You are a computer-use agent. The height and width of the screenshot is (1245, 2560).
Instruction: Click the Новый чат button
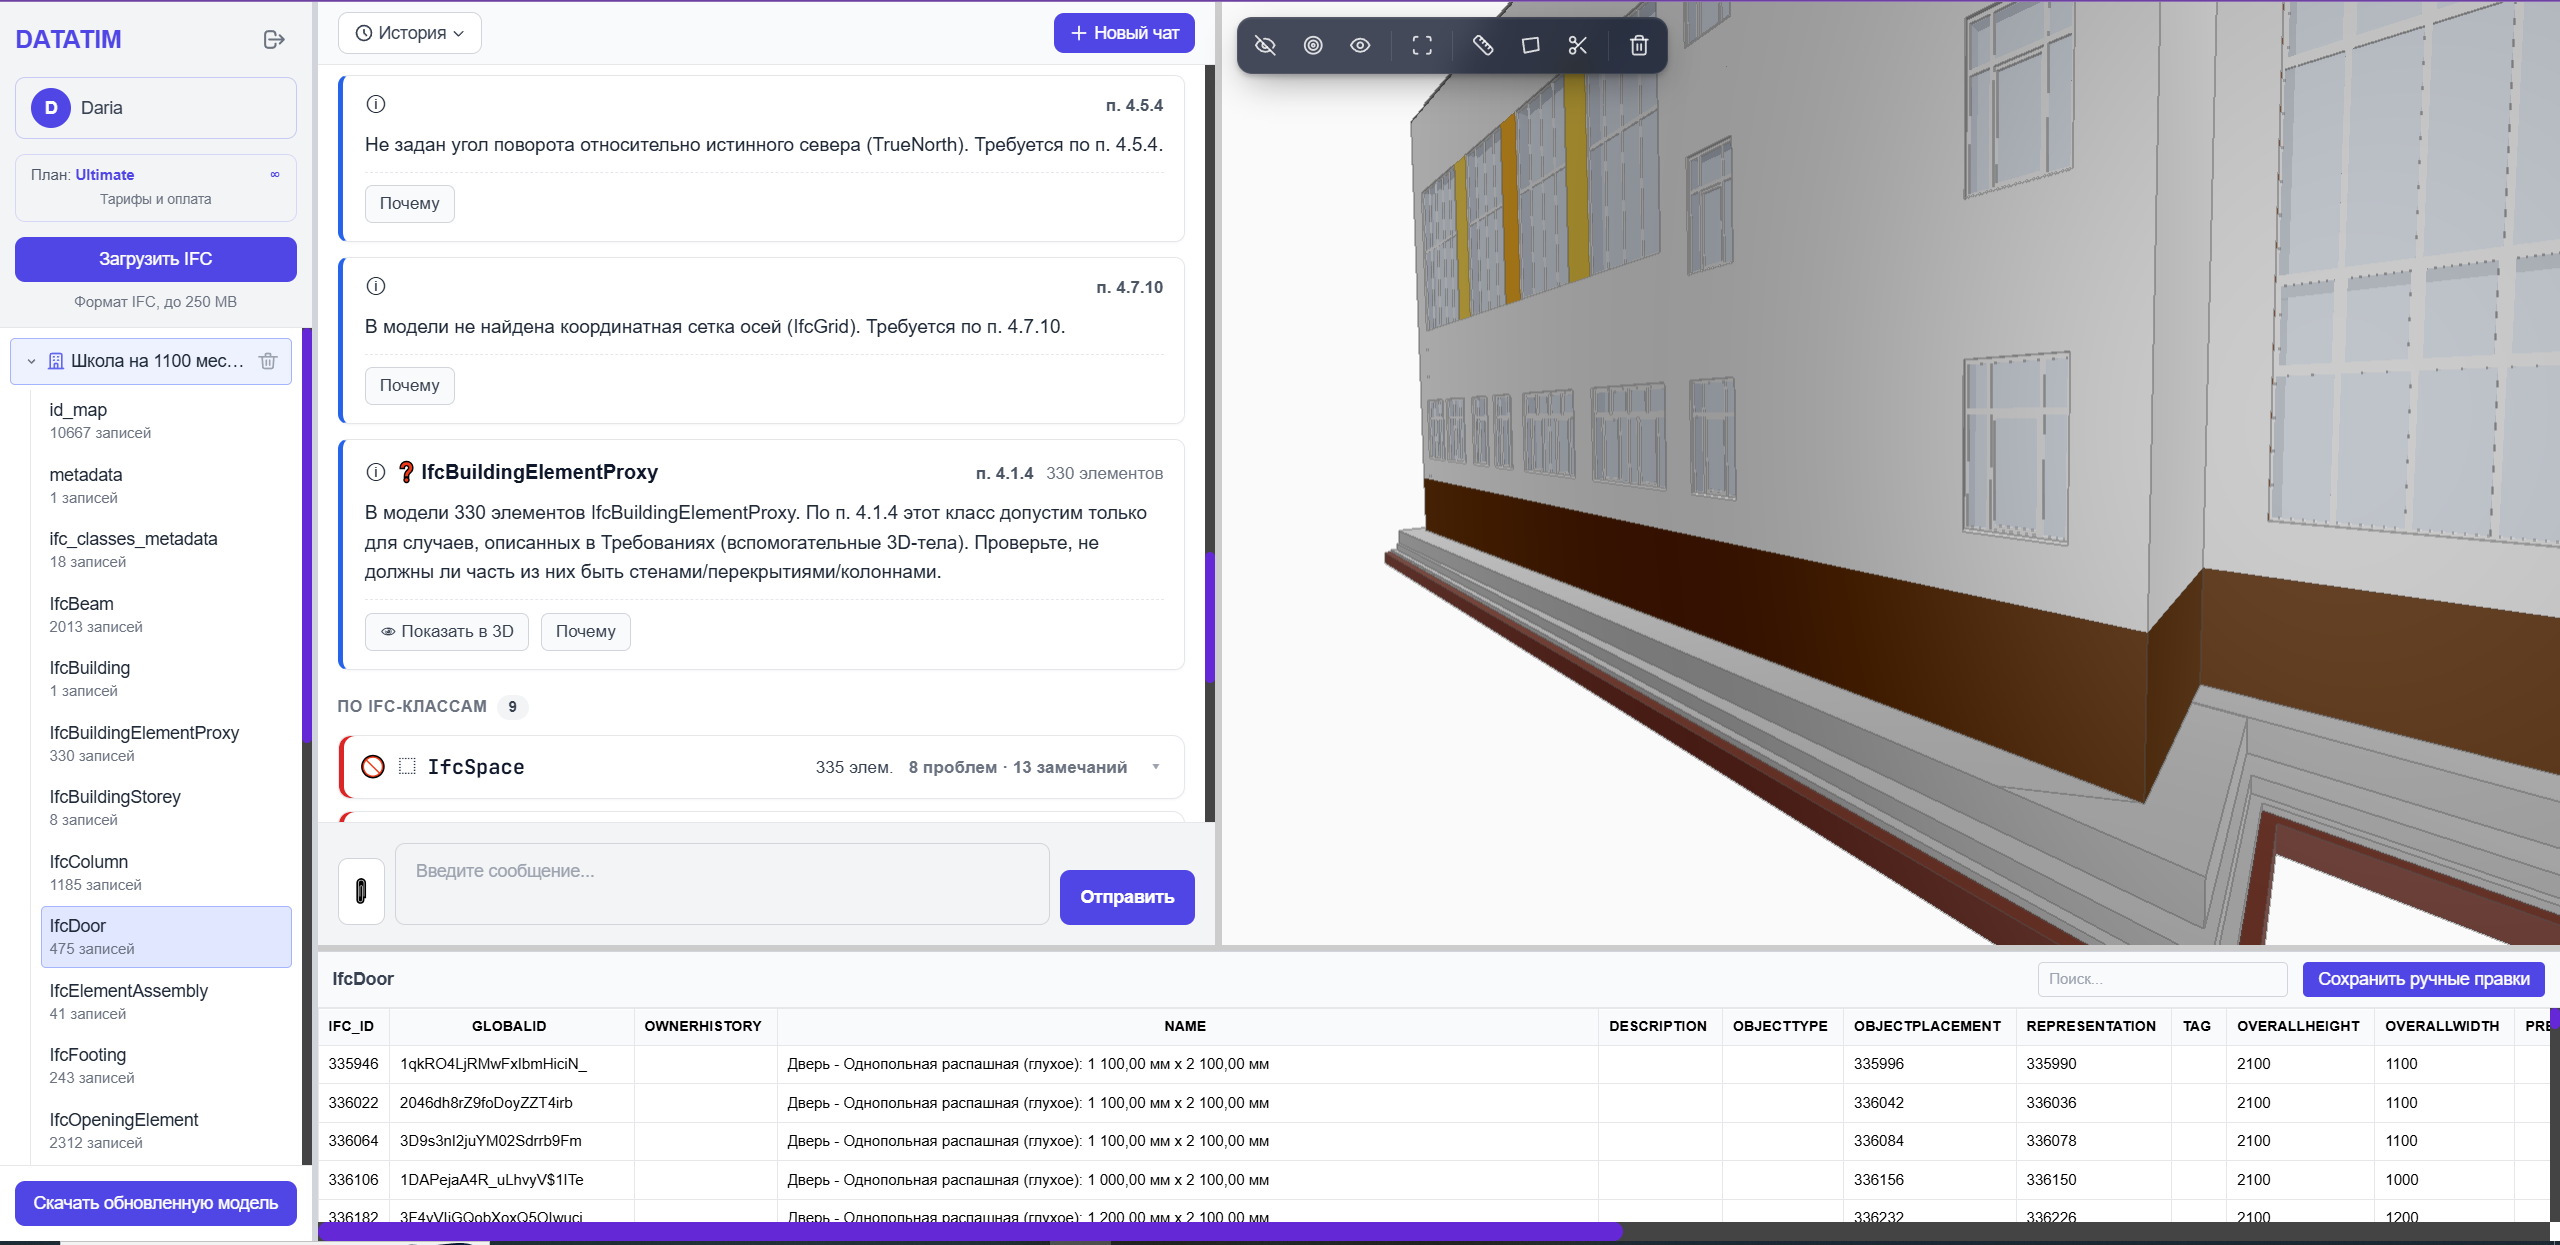click(x=1124, y=33)
